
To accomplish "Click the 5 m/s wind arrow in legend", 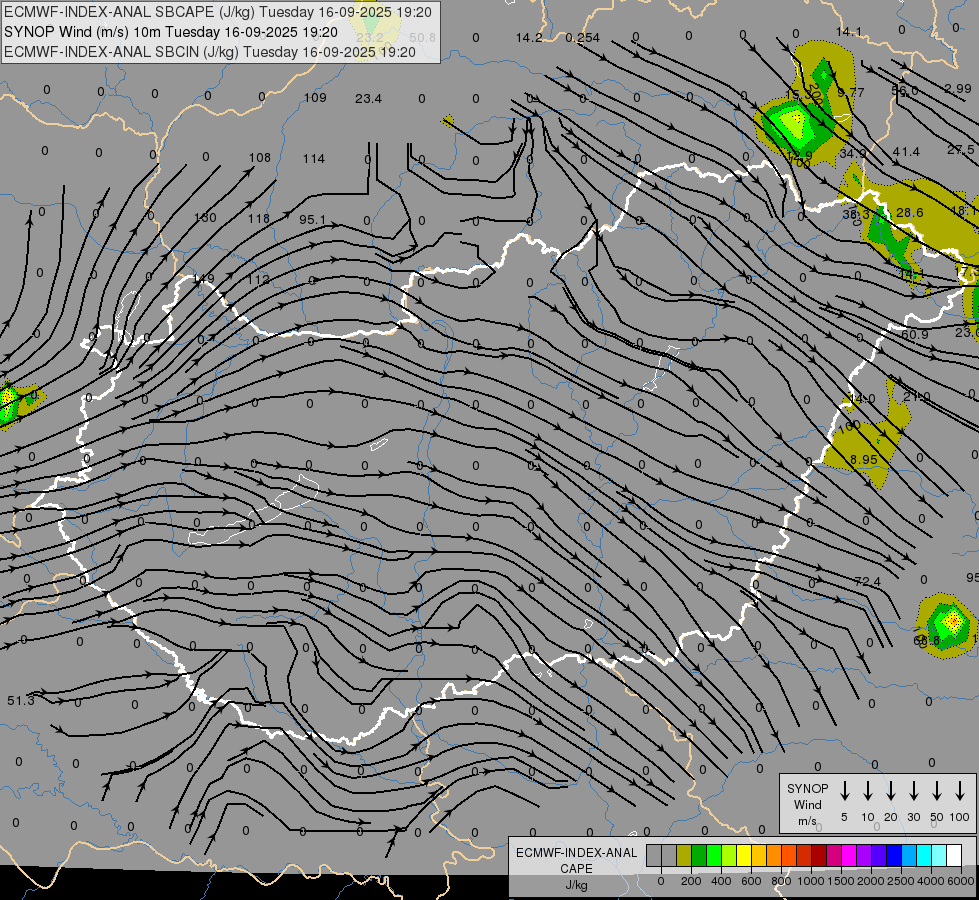I will coord(844,791).
